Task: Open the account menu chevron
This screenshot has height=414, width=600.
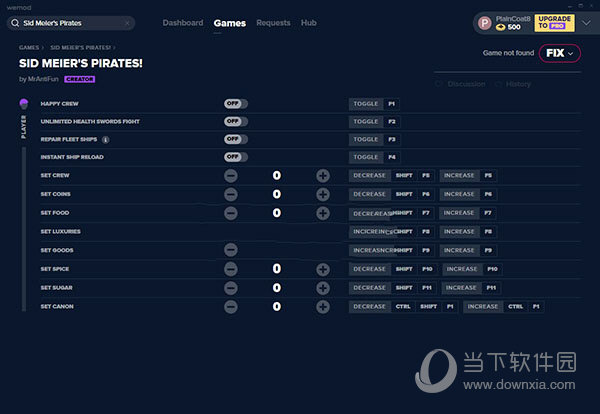Action: pos(585,22)
